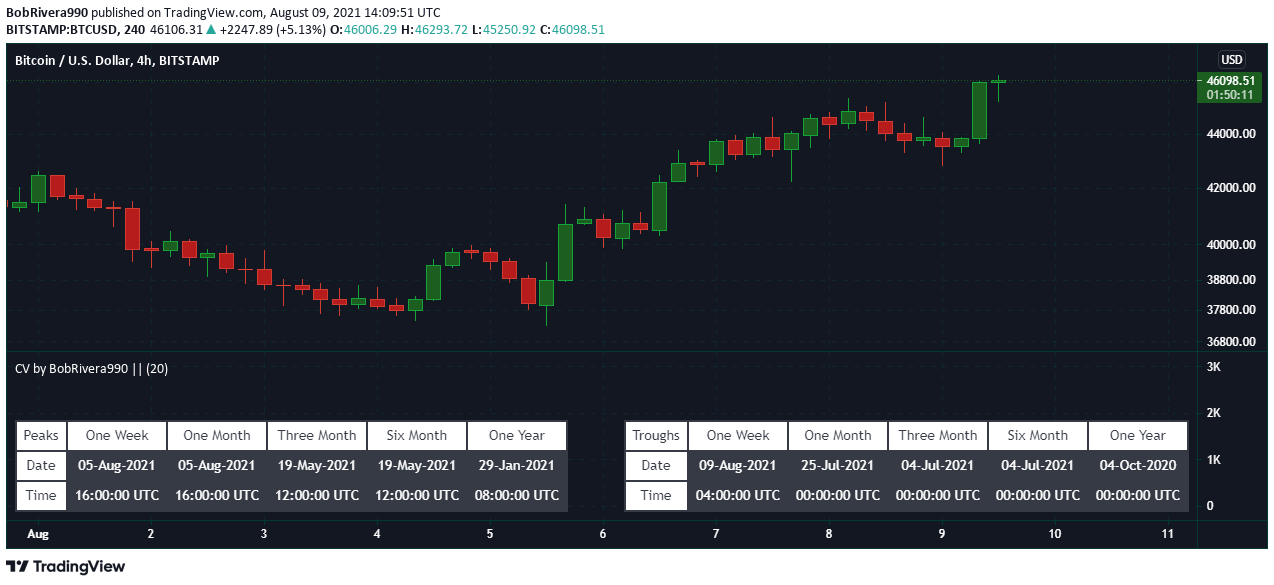
Task: Click the USD currency badge
Action: (x=1231, y=60)
